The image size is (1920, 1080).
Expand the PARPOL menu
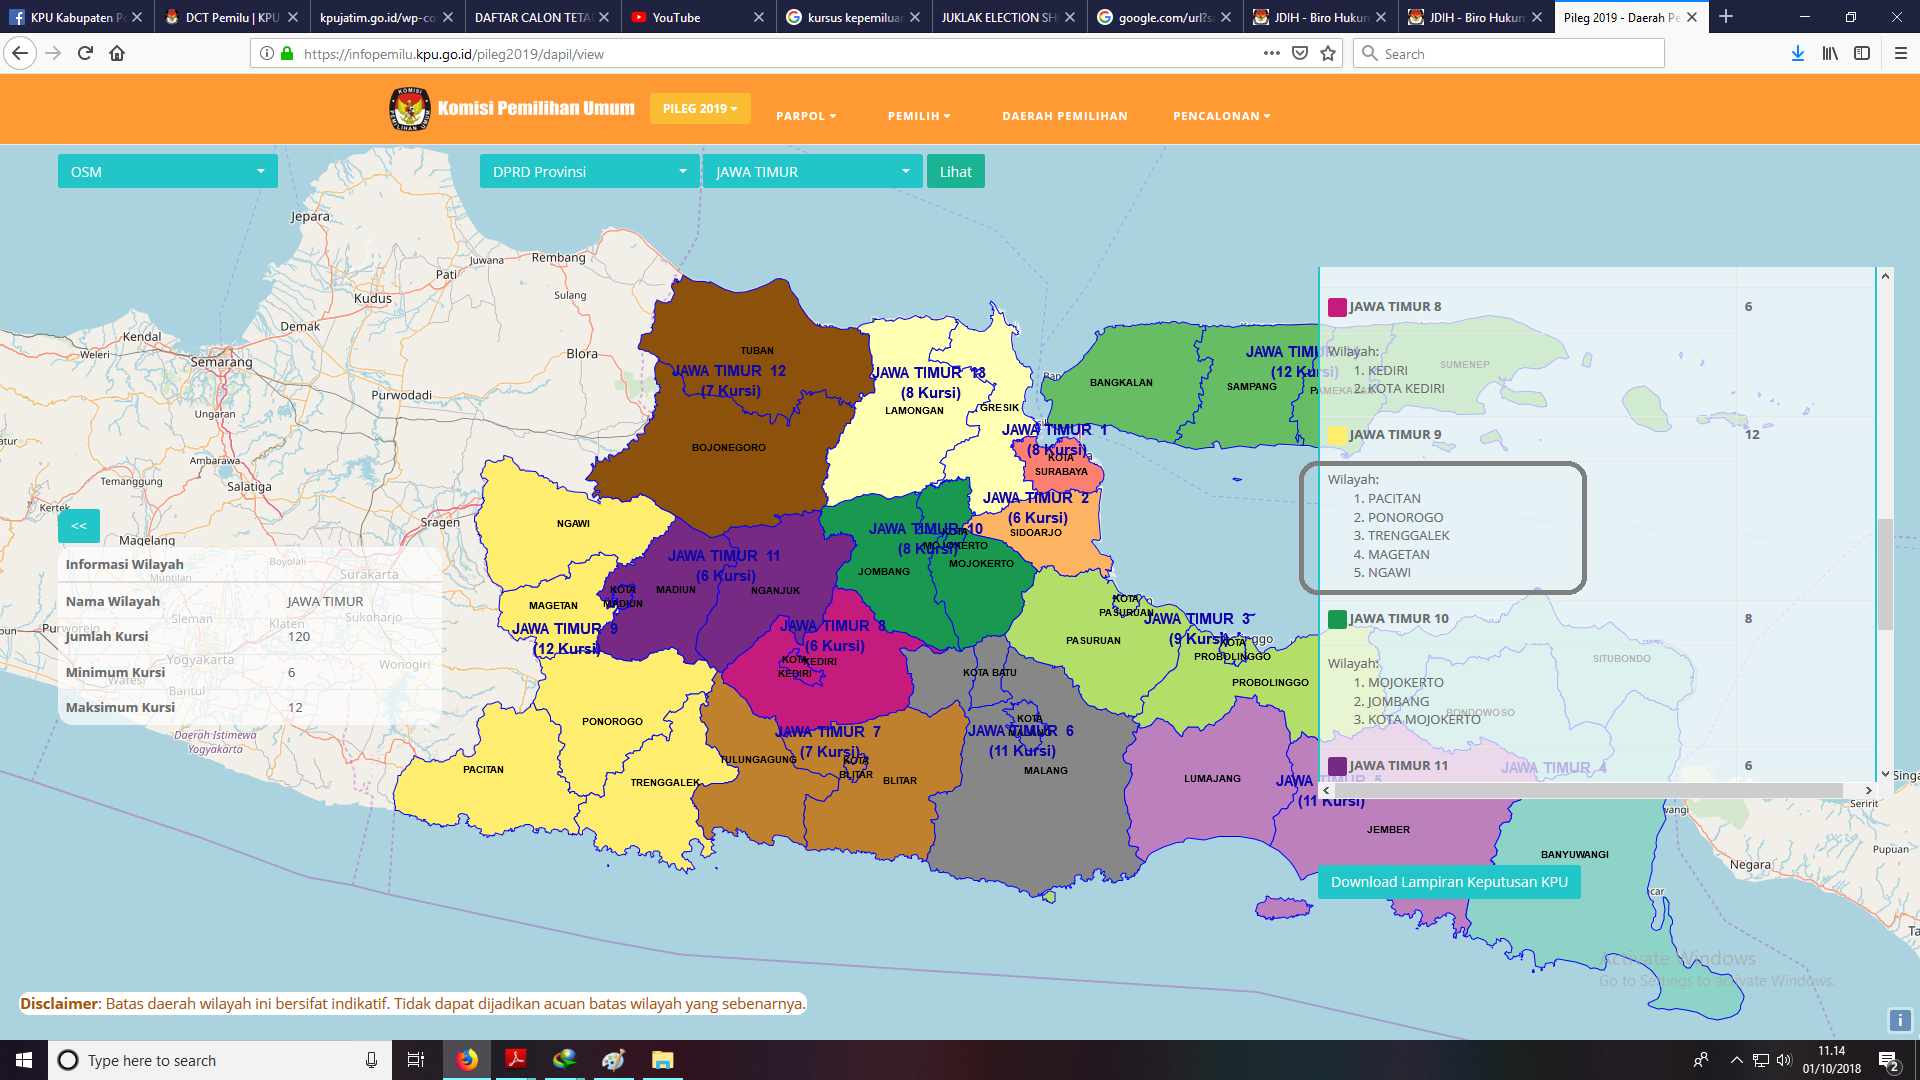[x=806, y=116]
